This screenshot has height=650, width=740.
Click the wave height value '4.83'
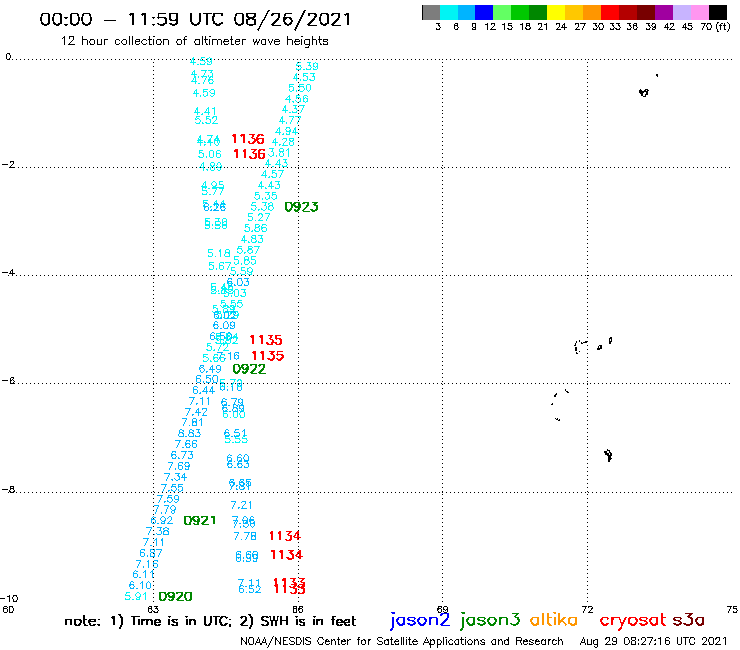point(252,239)
